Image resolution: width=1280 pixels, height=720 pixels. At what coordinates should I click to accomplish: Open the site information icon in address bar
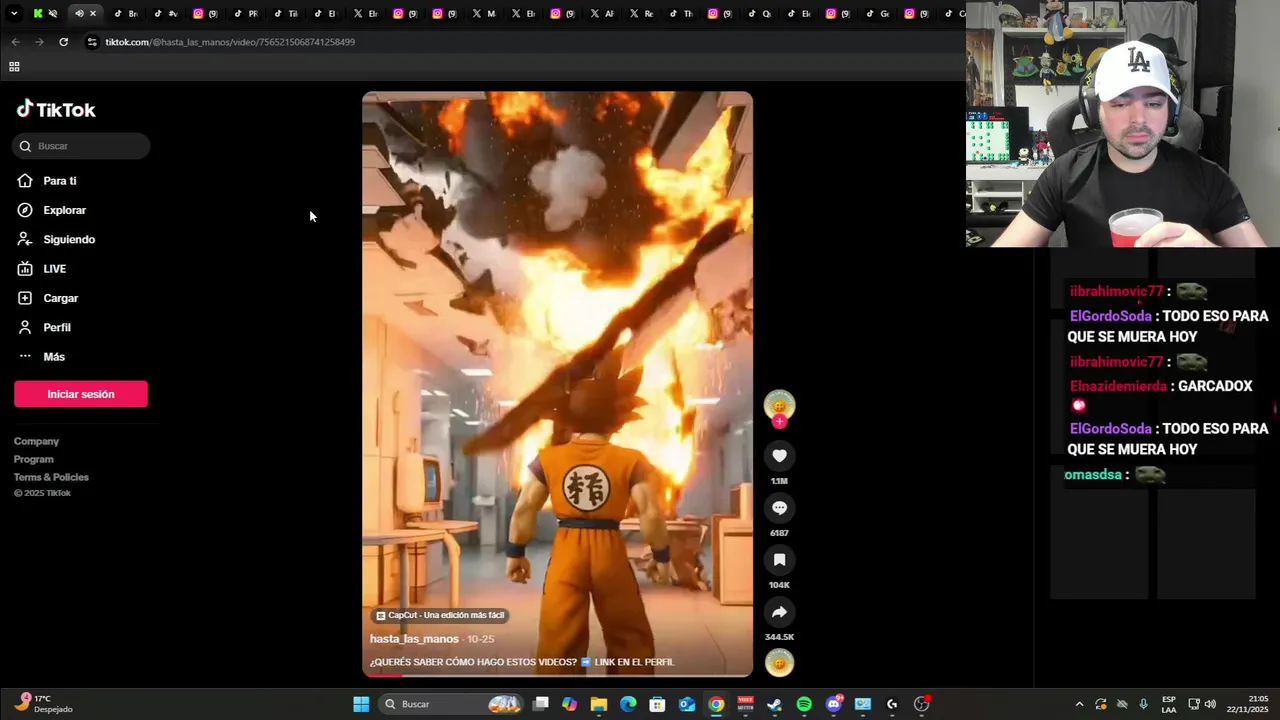[92, 42]
